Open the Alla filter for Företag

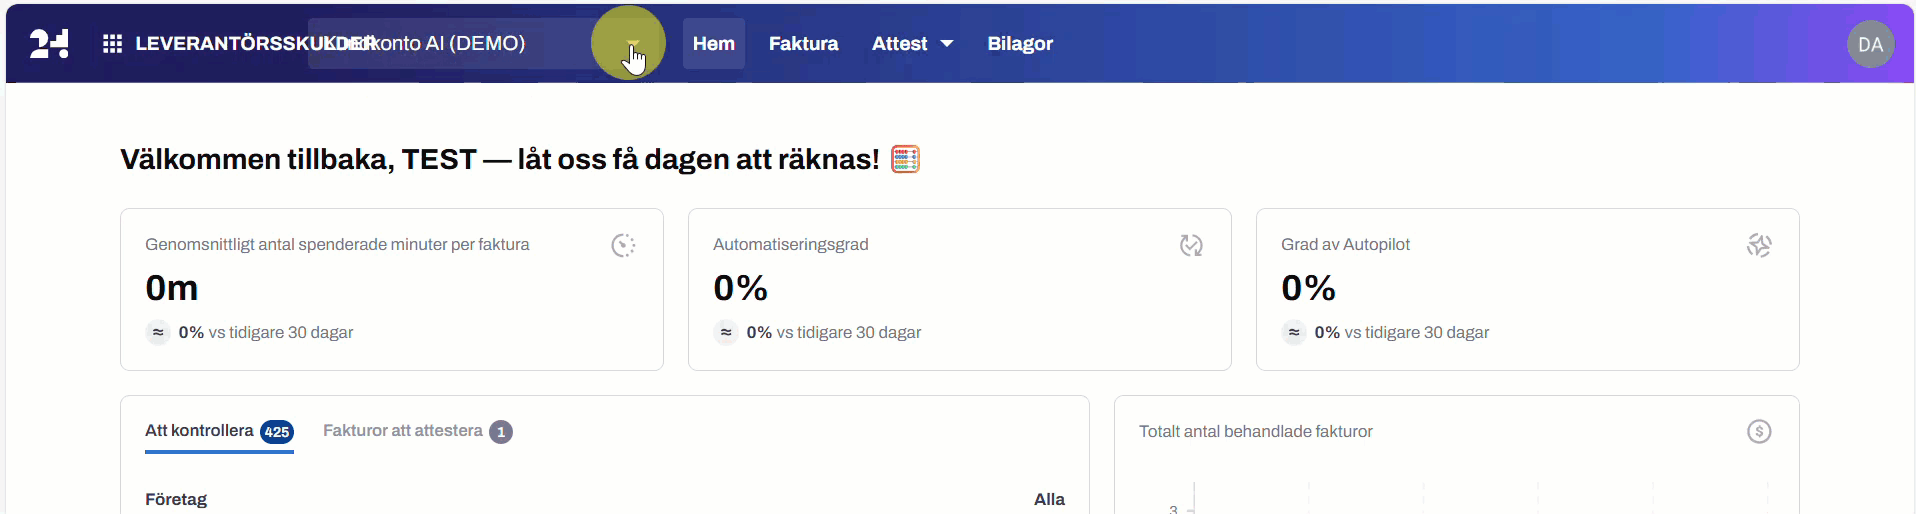tap(1049, 499)
